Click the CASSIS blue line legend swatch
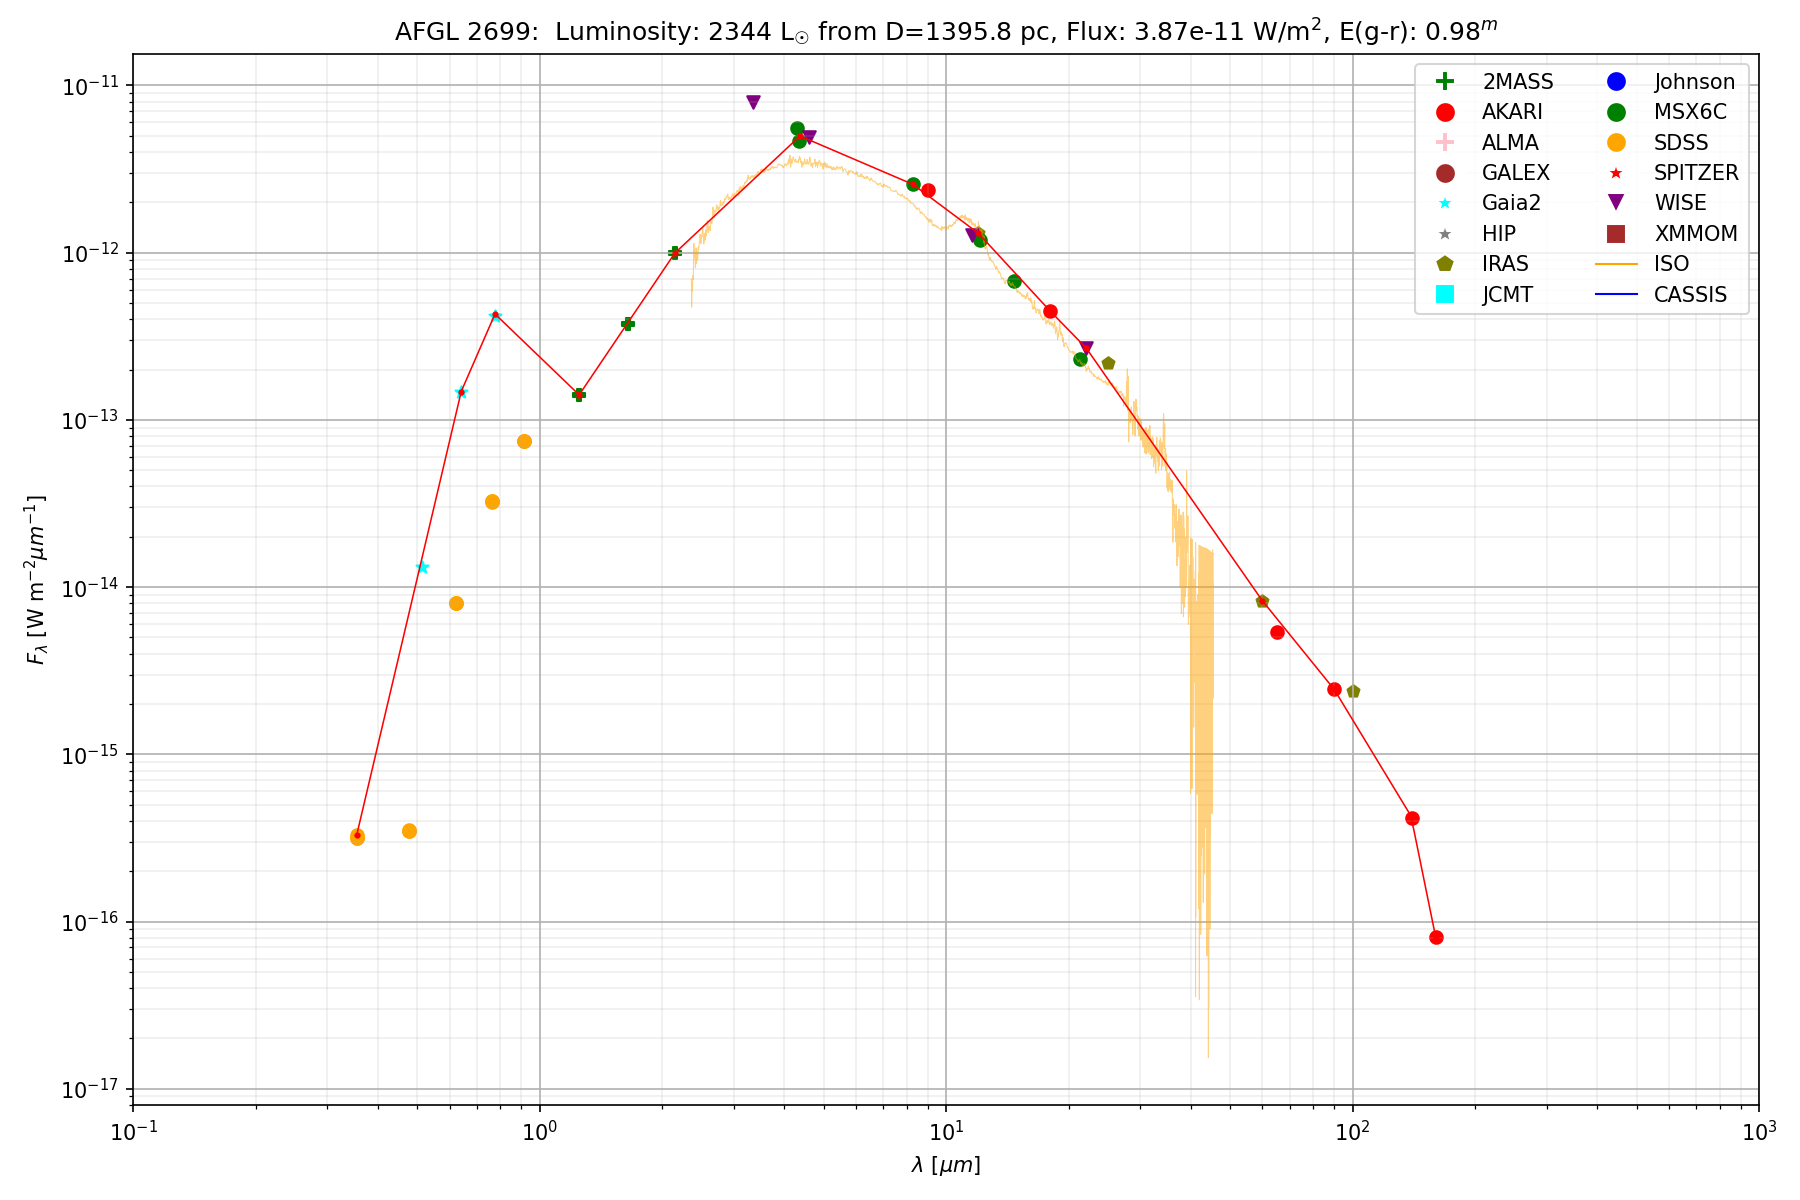The height and width of the screenshot is (1200, 1800). pyautogui.click(x=1616, y=294)
